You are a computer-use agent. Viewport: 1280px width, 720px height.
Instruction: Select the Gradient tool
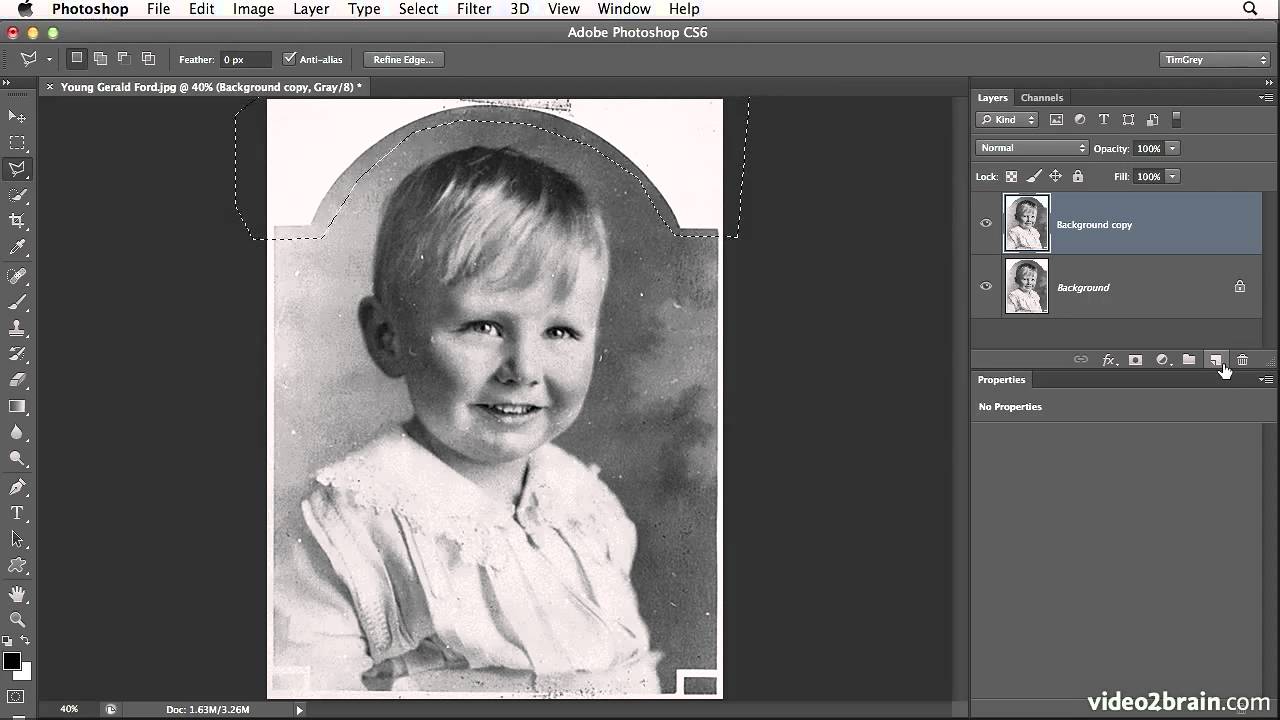[x=17, y=406]
